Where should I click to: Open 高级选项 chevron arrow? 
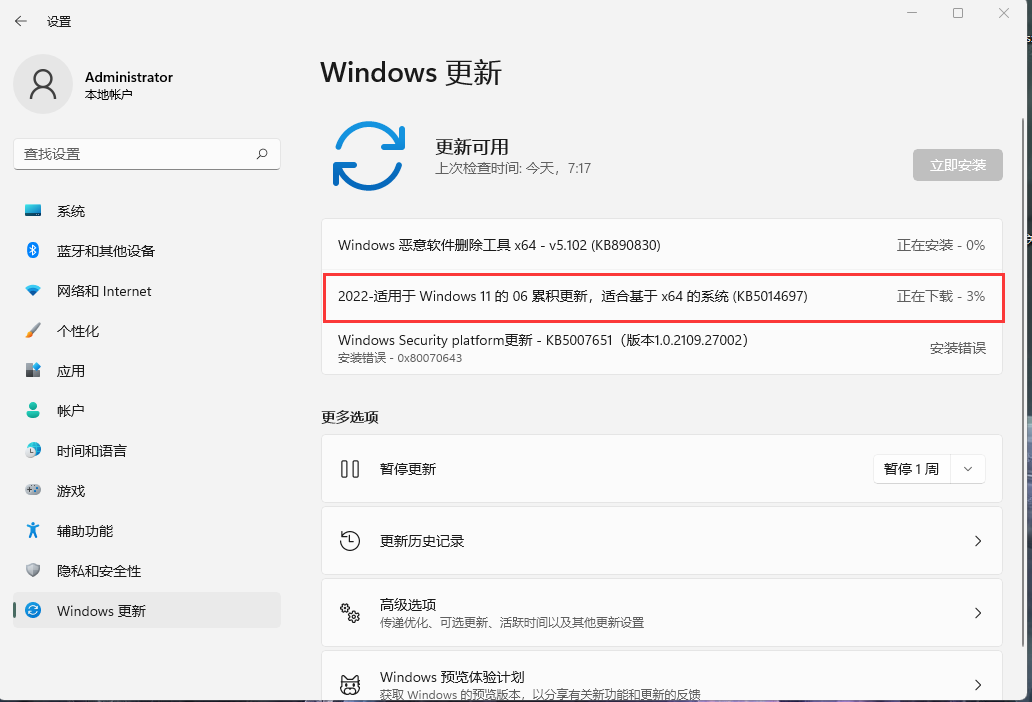click(978, 613)
